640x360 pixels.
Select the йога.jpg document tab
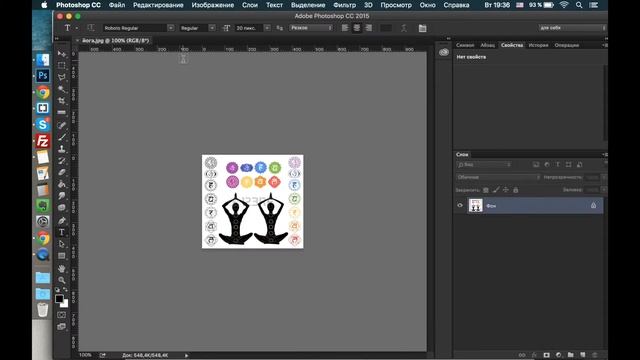pos(115,41)
